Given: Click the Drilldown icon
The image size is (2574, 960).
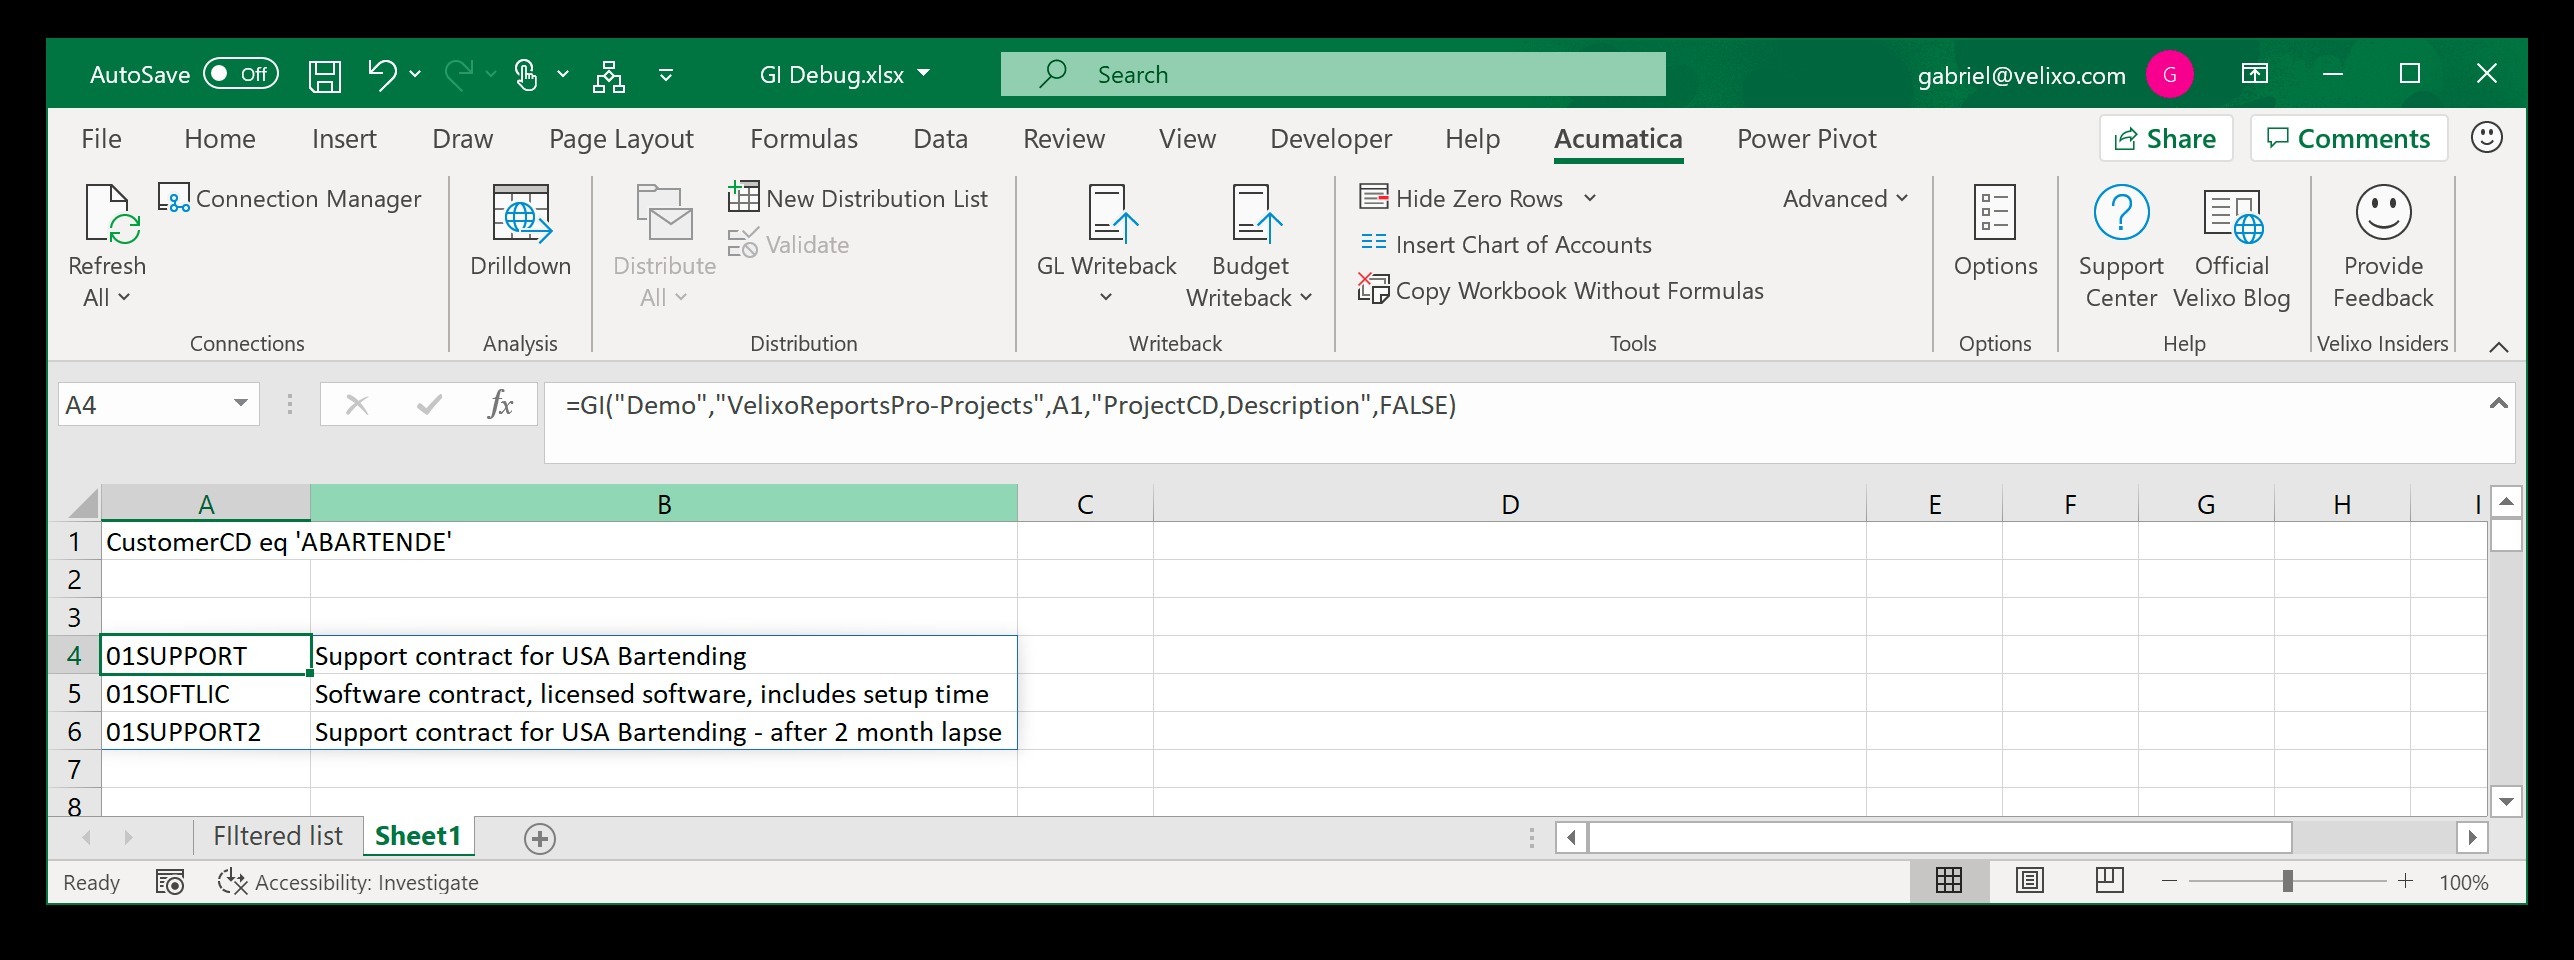Looking at the screenshot, I should 521,213.
